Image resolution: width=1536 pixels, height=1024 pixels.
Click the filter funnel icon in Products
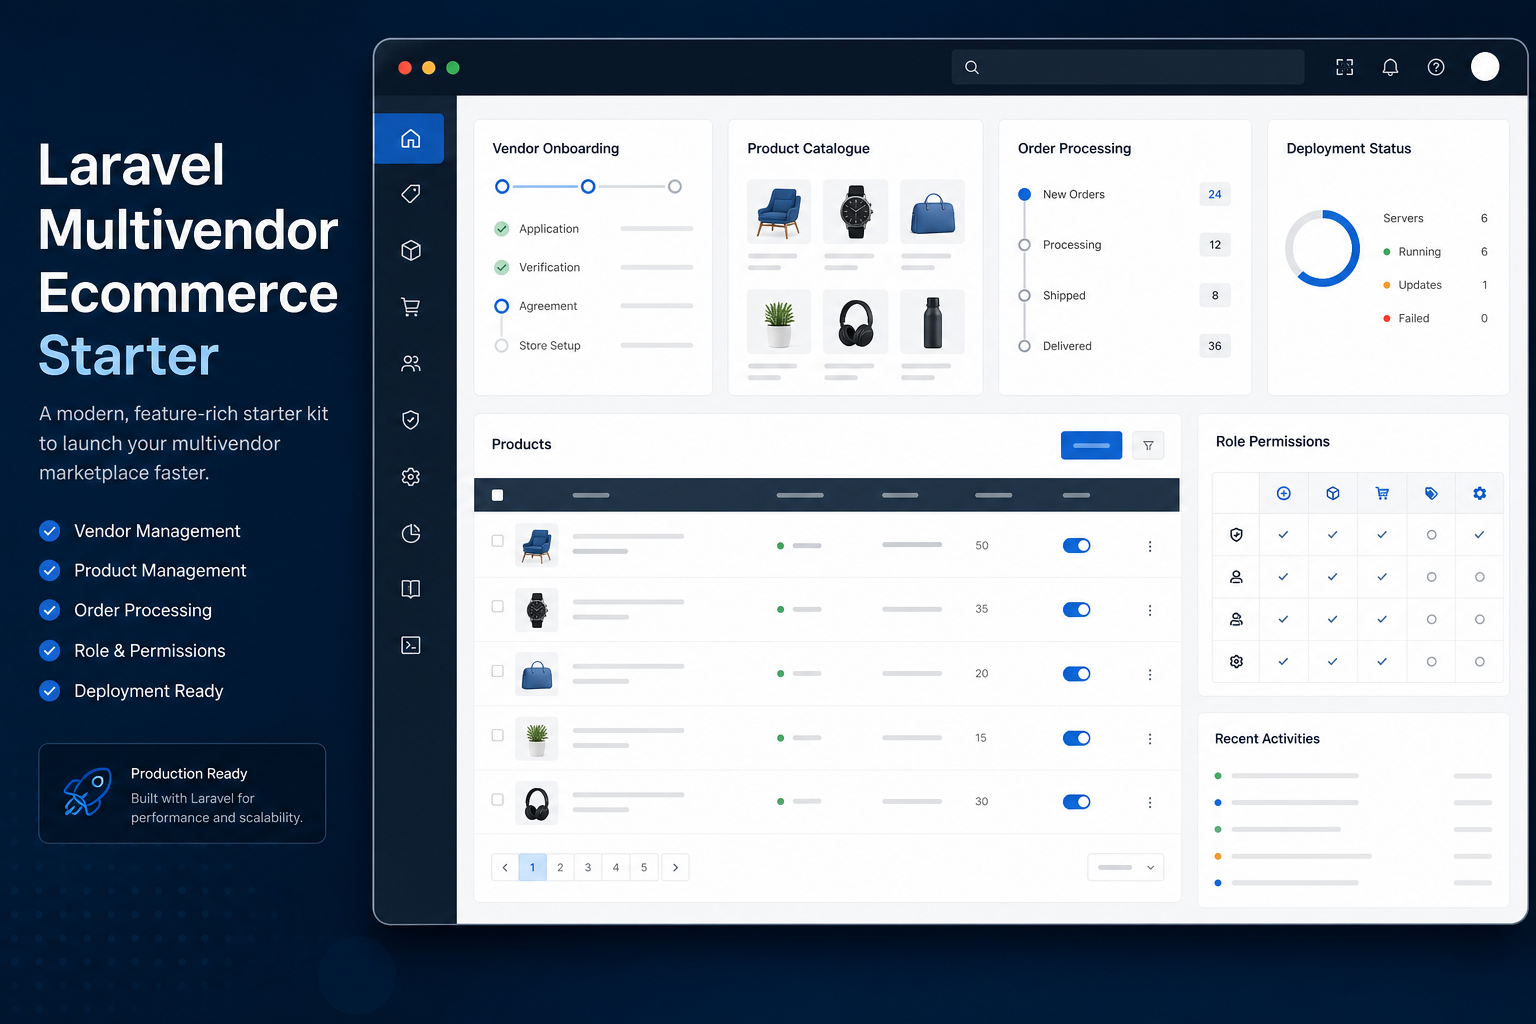point(1148,446)
